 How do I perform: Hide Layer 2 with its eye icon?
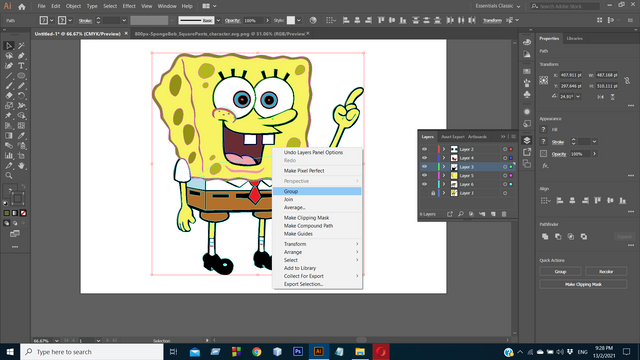(424, 149)
